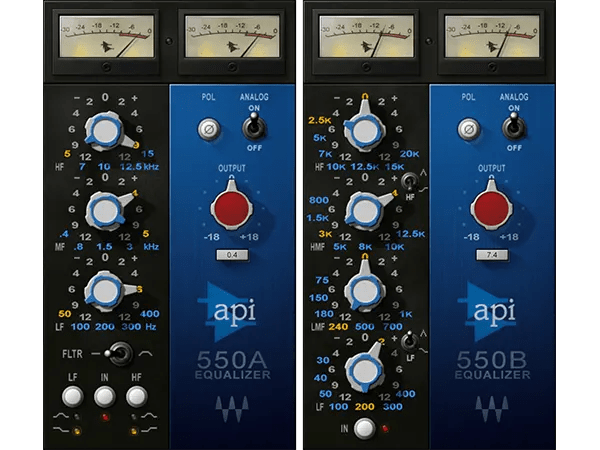Click the 550B HF gain knob
Image resolution: width=600 pixels, height=450 pixels.
point(364,131)
